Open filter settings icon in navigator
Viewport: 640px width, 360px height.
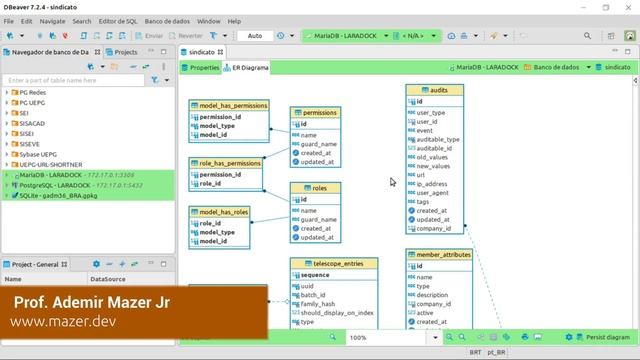(x=155, y=80)
